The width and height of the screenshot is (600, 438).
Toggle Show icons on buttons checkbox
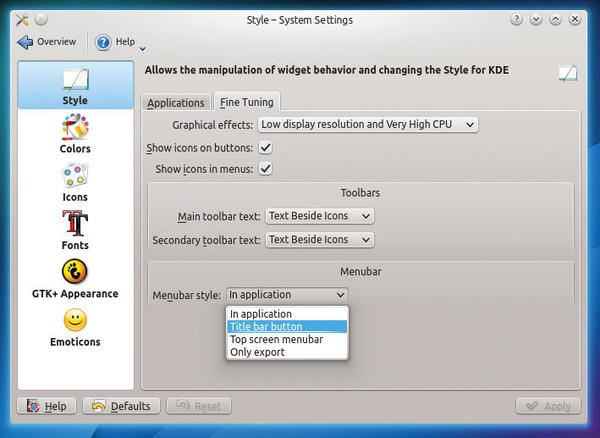click(265, 148)
